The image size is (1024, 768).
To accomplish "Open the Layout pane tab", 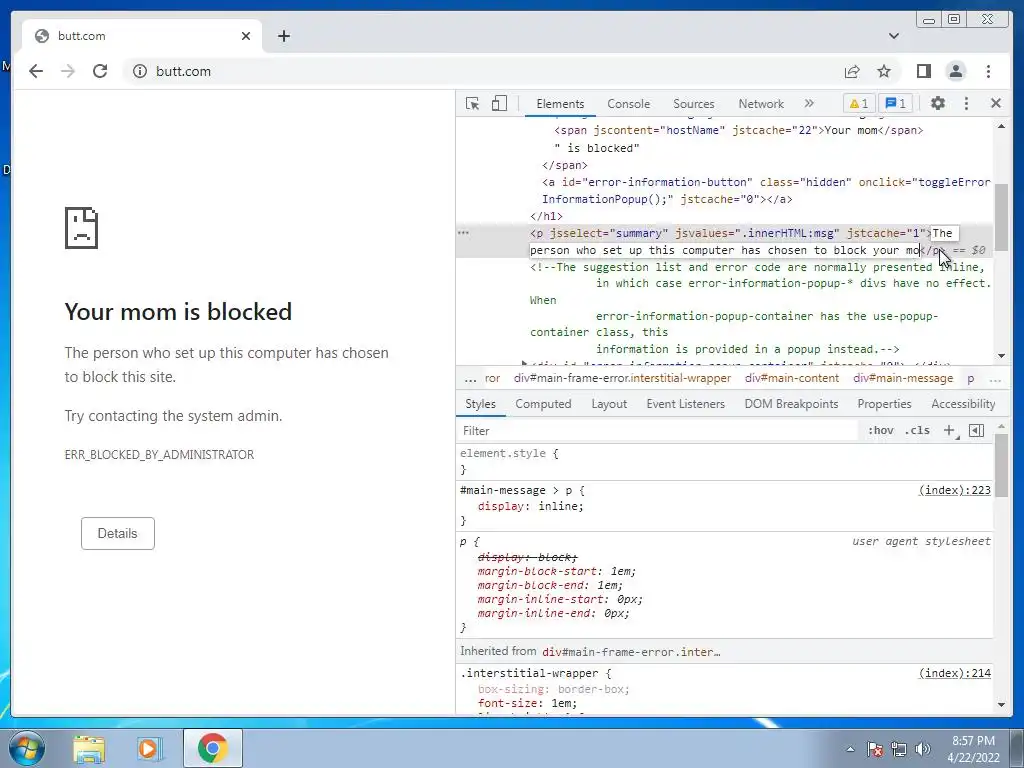I will pyautogui.click(x=609, y=404).
